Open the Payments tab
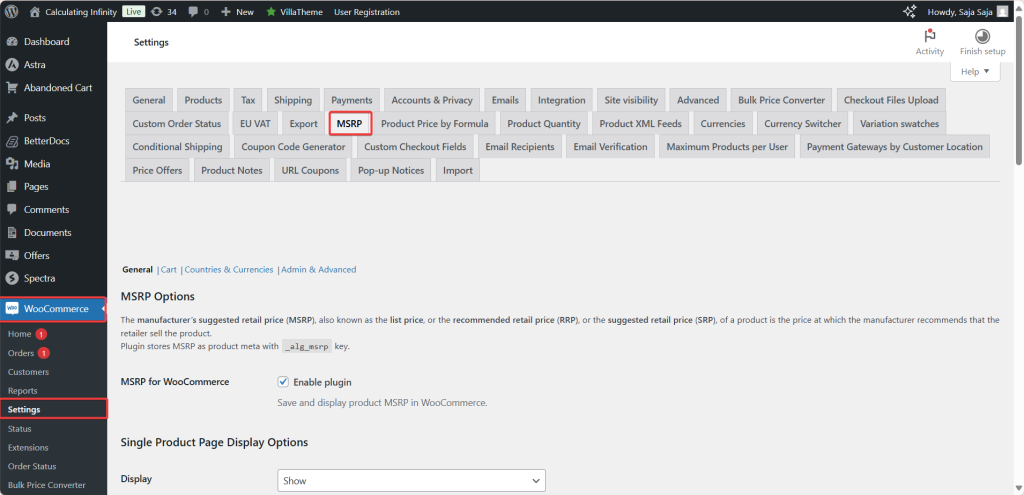This screenshot has height=495, width=1024. (352, 100)
